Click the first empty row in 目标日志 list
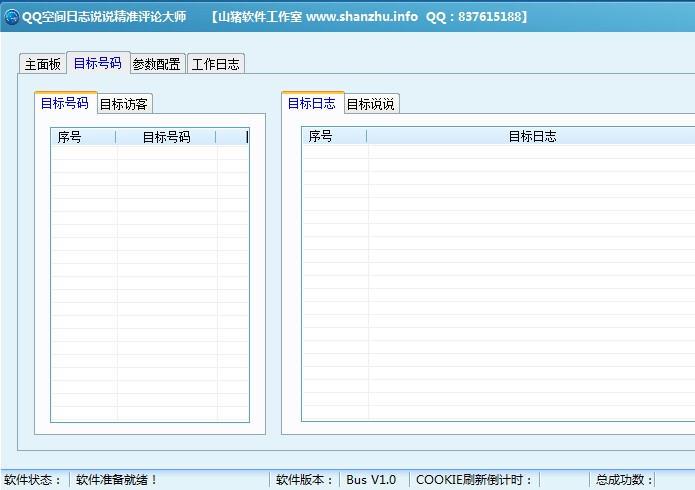The width and height of the screenshot is (695, 490). pyautogui.click(x=498, y=153)
